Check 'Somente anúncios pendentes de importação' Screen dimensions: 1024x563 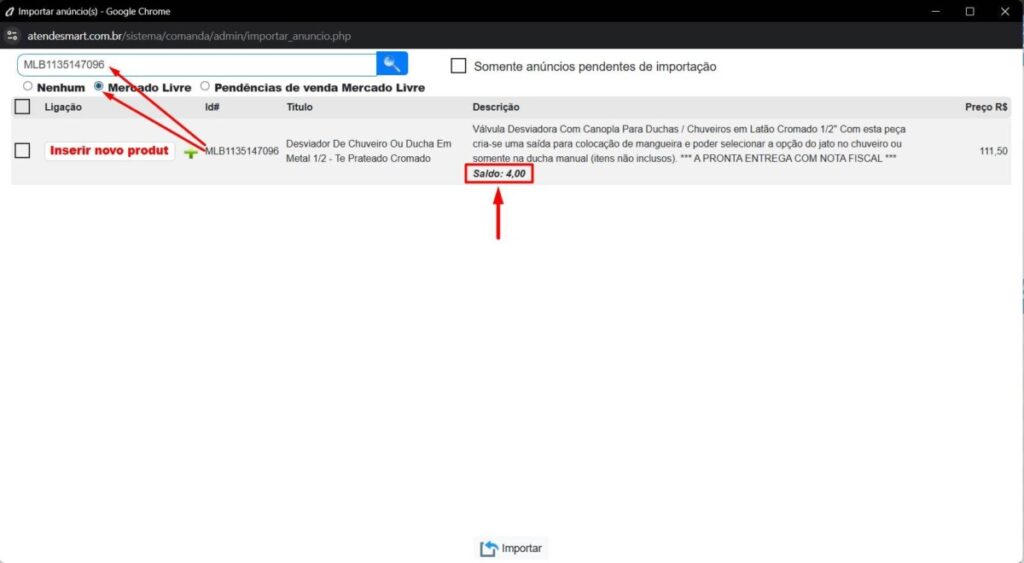point(458,66)
